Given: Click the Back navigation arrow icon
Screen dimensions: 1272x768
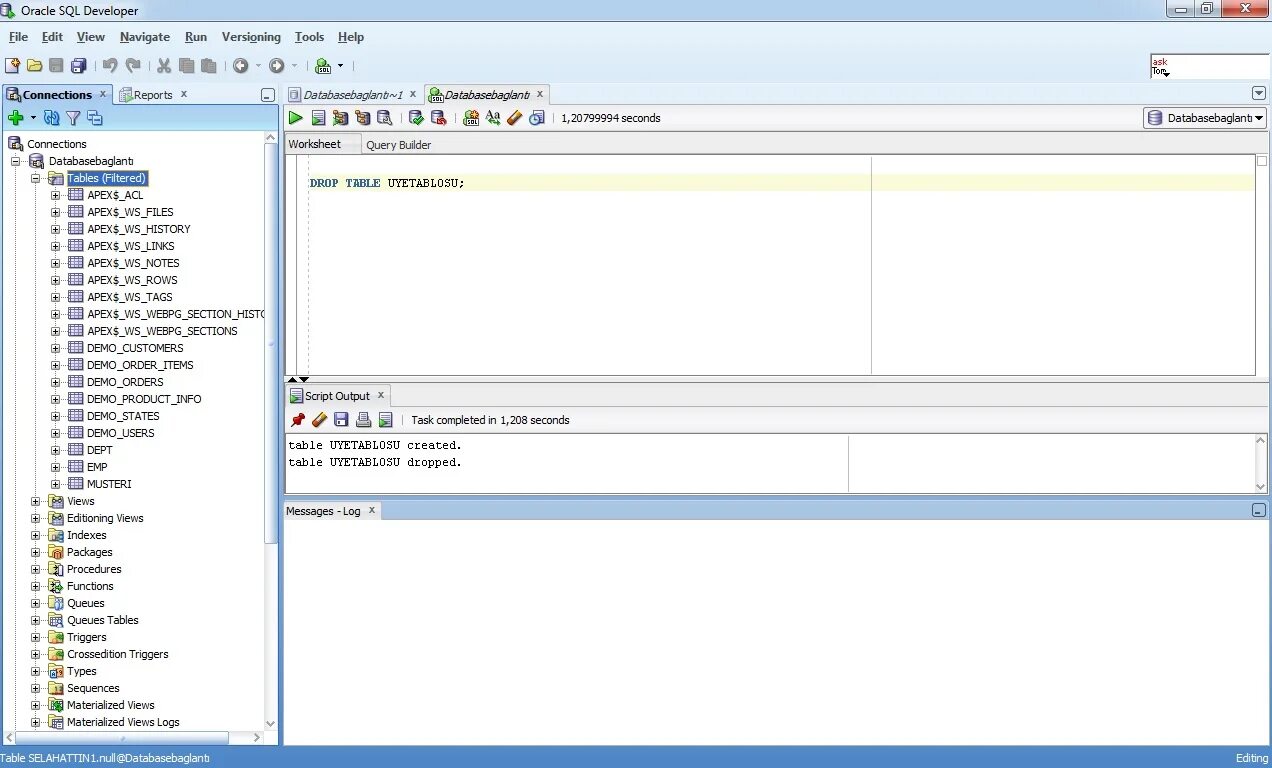Looking at the screenshot, I should (241, 66).
